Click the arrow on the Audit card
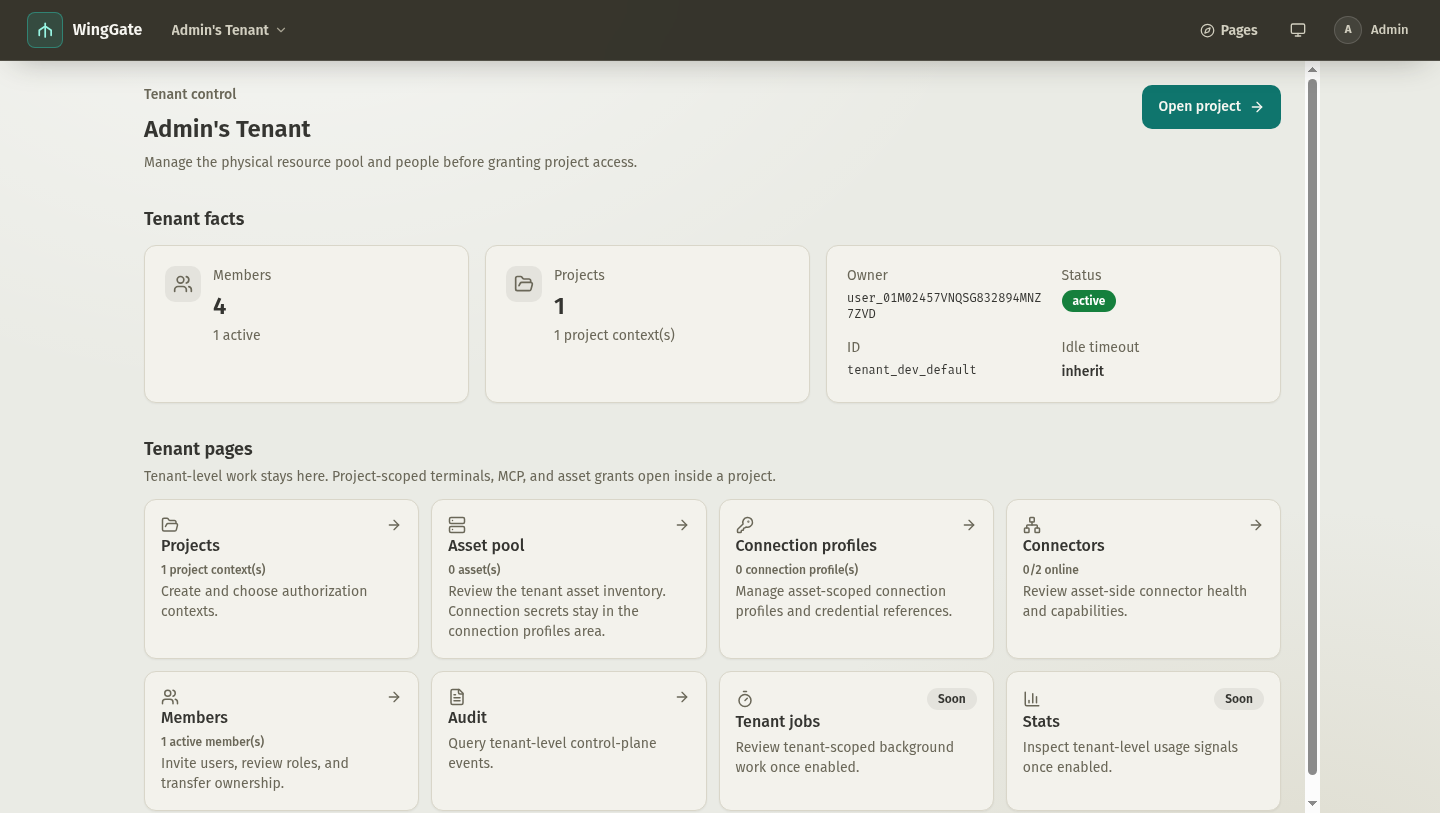 pyautogui.click(x=682, y=697)
